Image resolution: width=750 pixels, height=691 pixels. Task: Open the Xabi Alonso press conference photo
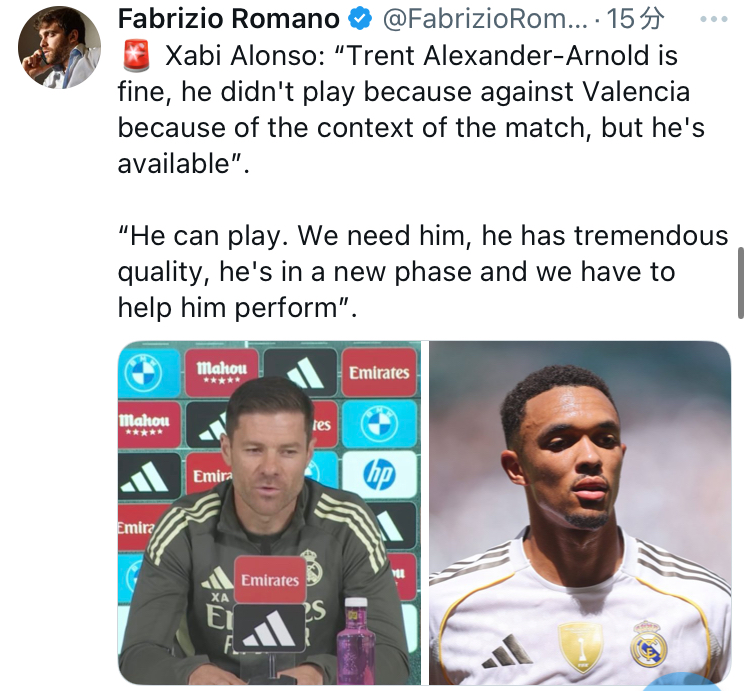point(269,513)
